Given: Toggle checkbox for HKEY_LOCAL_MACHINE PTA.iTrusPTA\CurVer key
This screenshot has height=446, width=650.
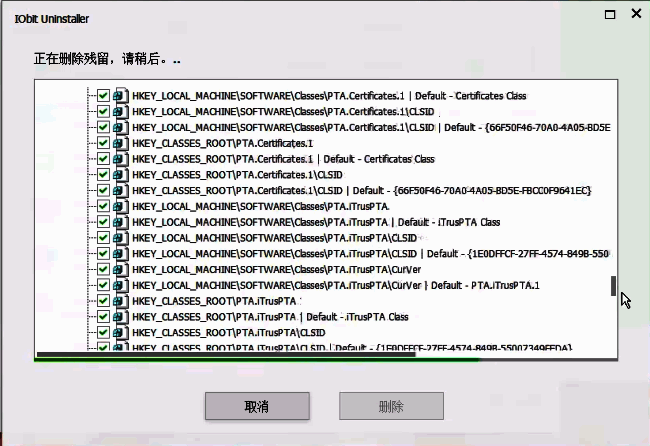Looking at the screenshot, I should coord(103,269).
